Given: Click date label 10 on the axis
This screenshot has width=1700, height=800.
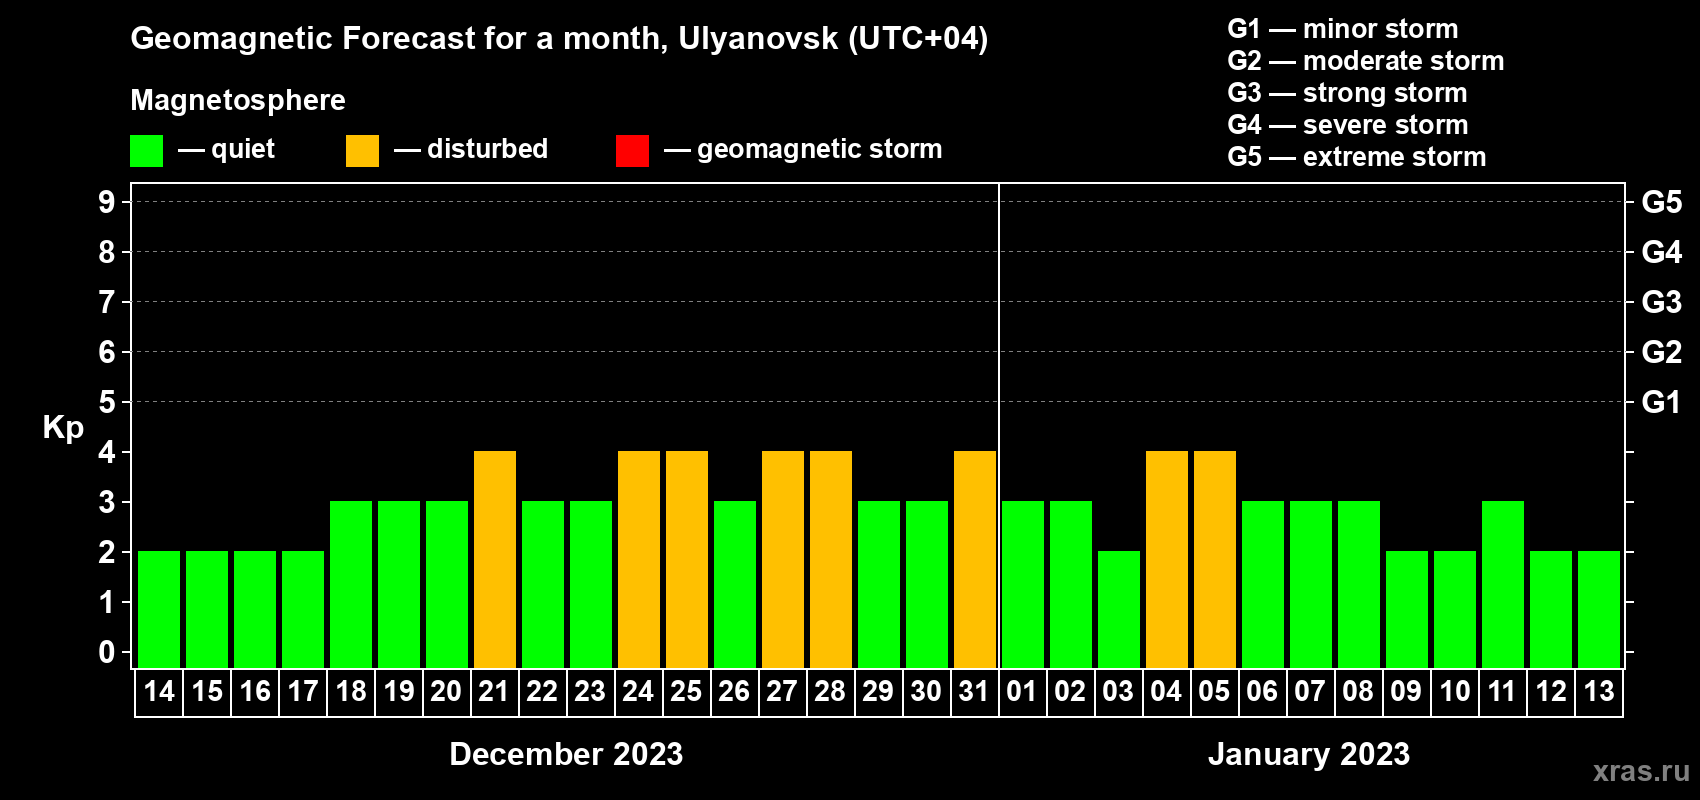Looking at the screenshot, I should click(1455, 692).
